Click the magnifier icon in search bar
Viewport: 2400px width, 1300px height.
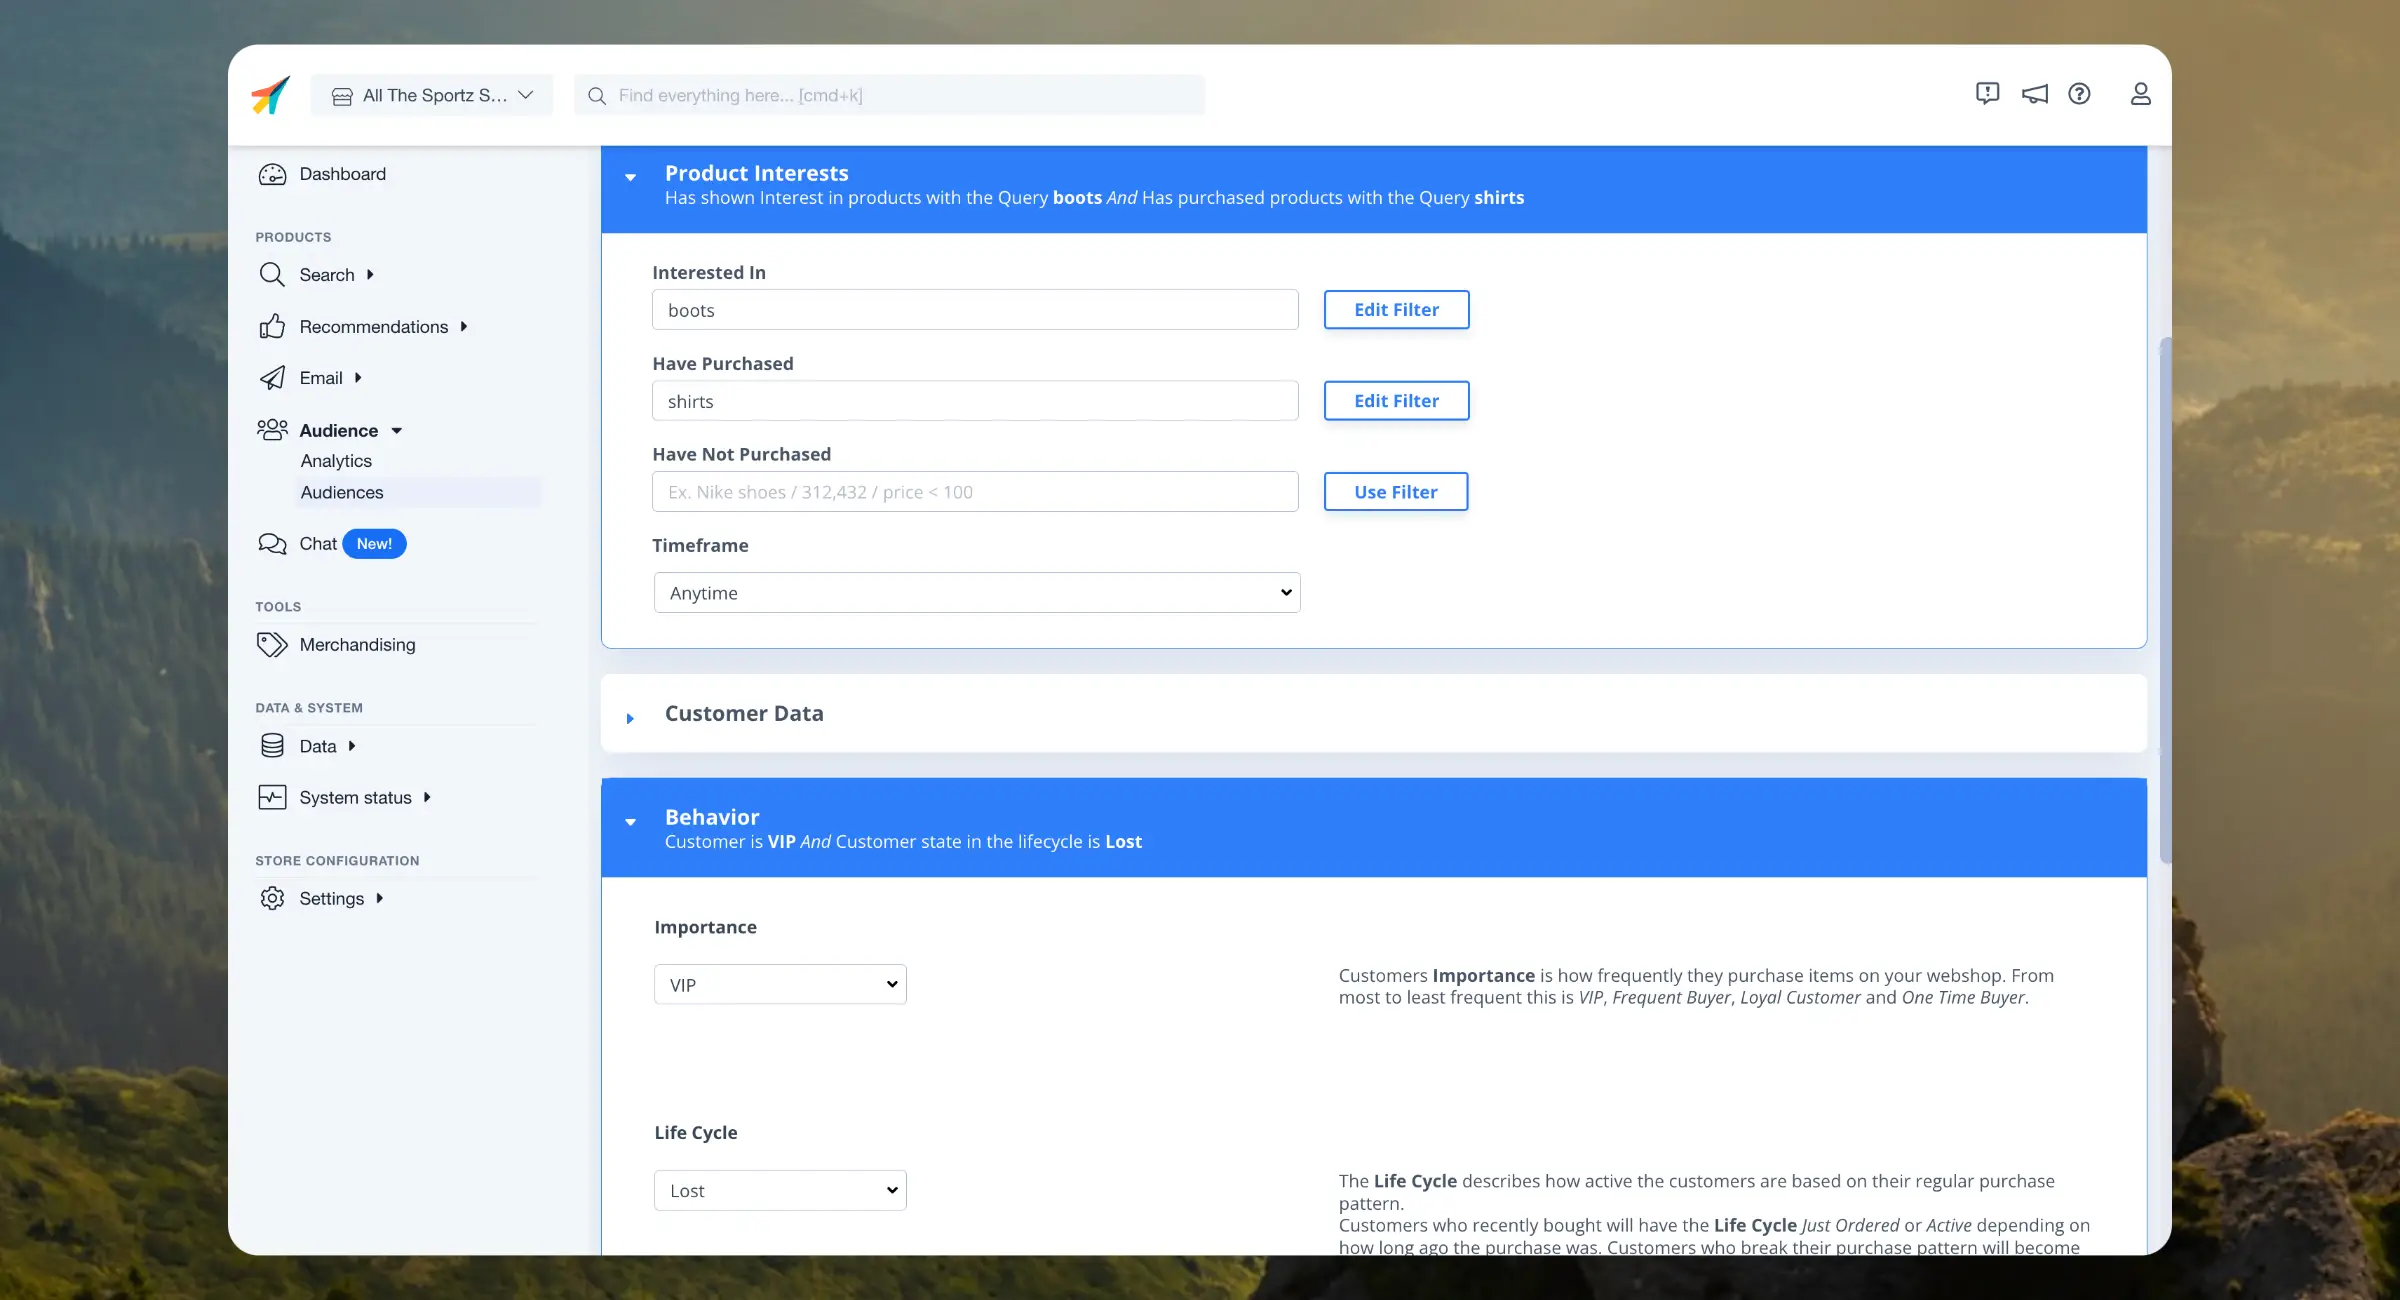[x=597, y=96]
